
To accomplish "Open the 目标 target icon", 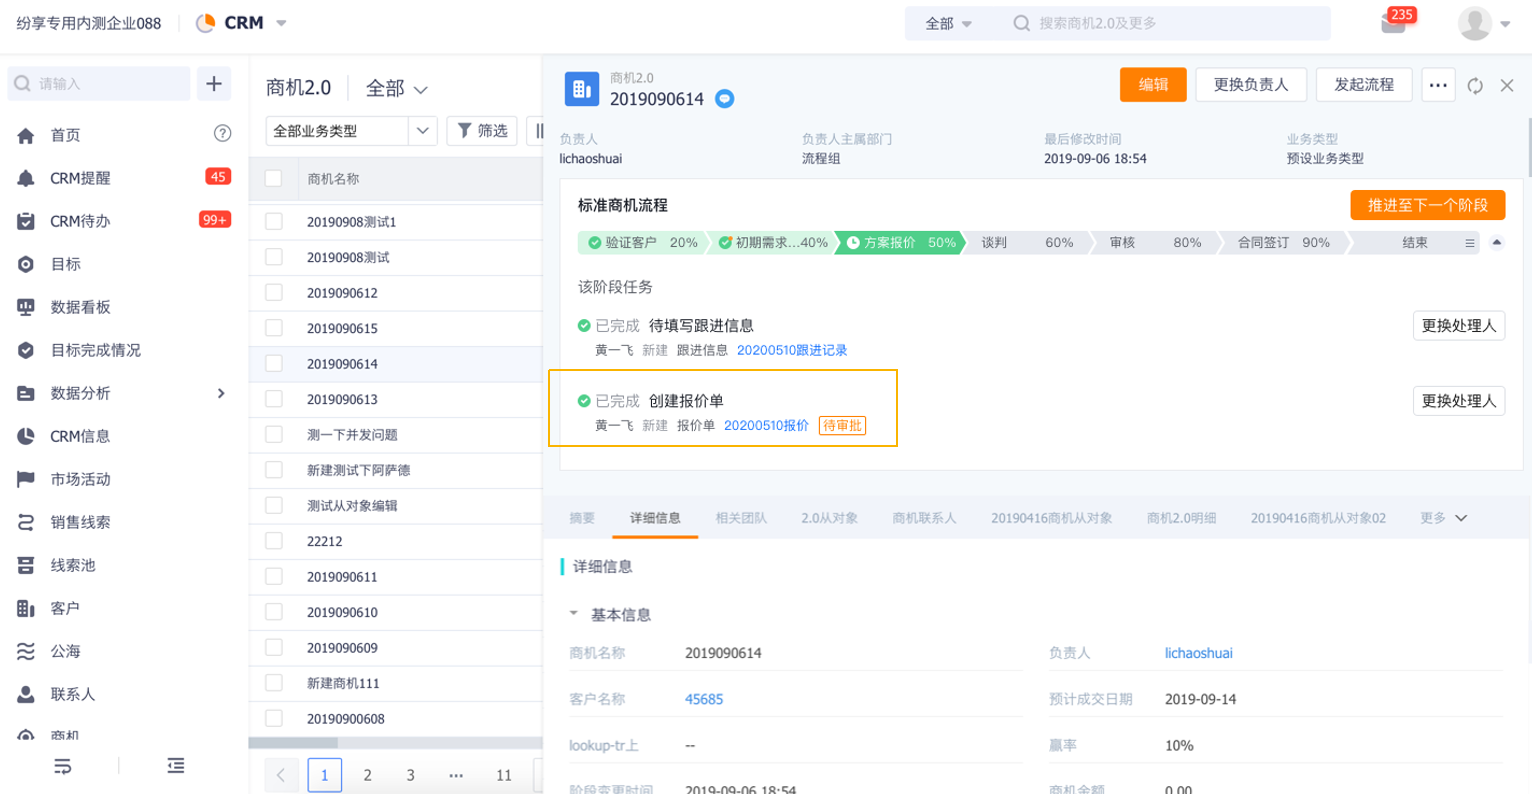I will point(26,264).
